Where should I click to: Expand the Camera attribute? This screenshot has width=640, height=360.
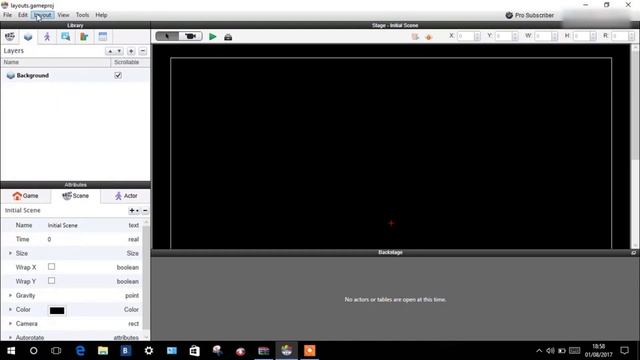click(x=10, y=323)
